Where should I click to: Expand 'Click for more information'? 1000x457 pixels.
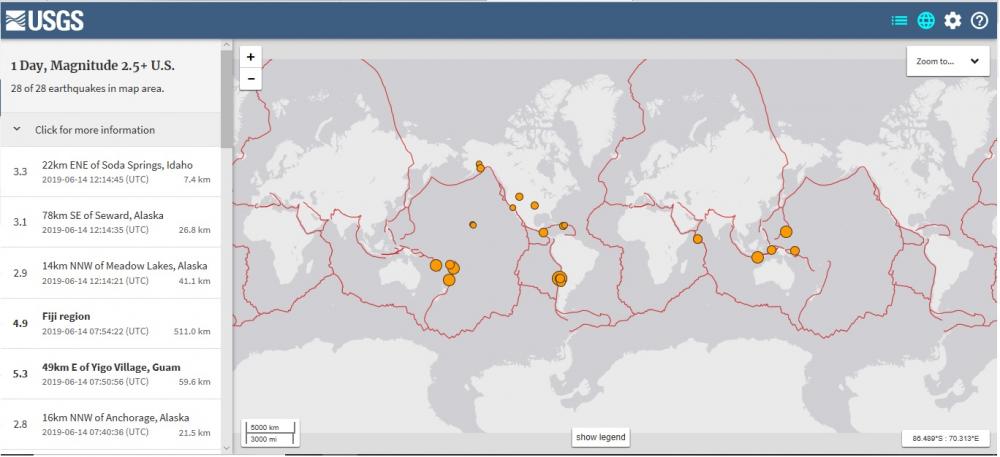point(111,130)
